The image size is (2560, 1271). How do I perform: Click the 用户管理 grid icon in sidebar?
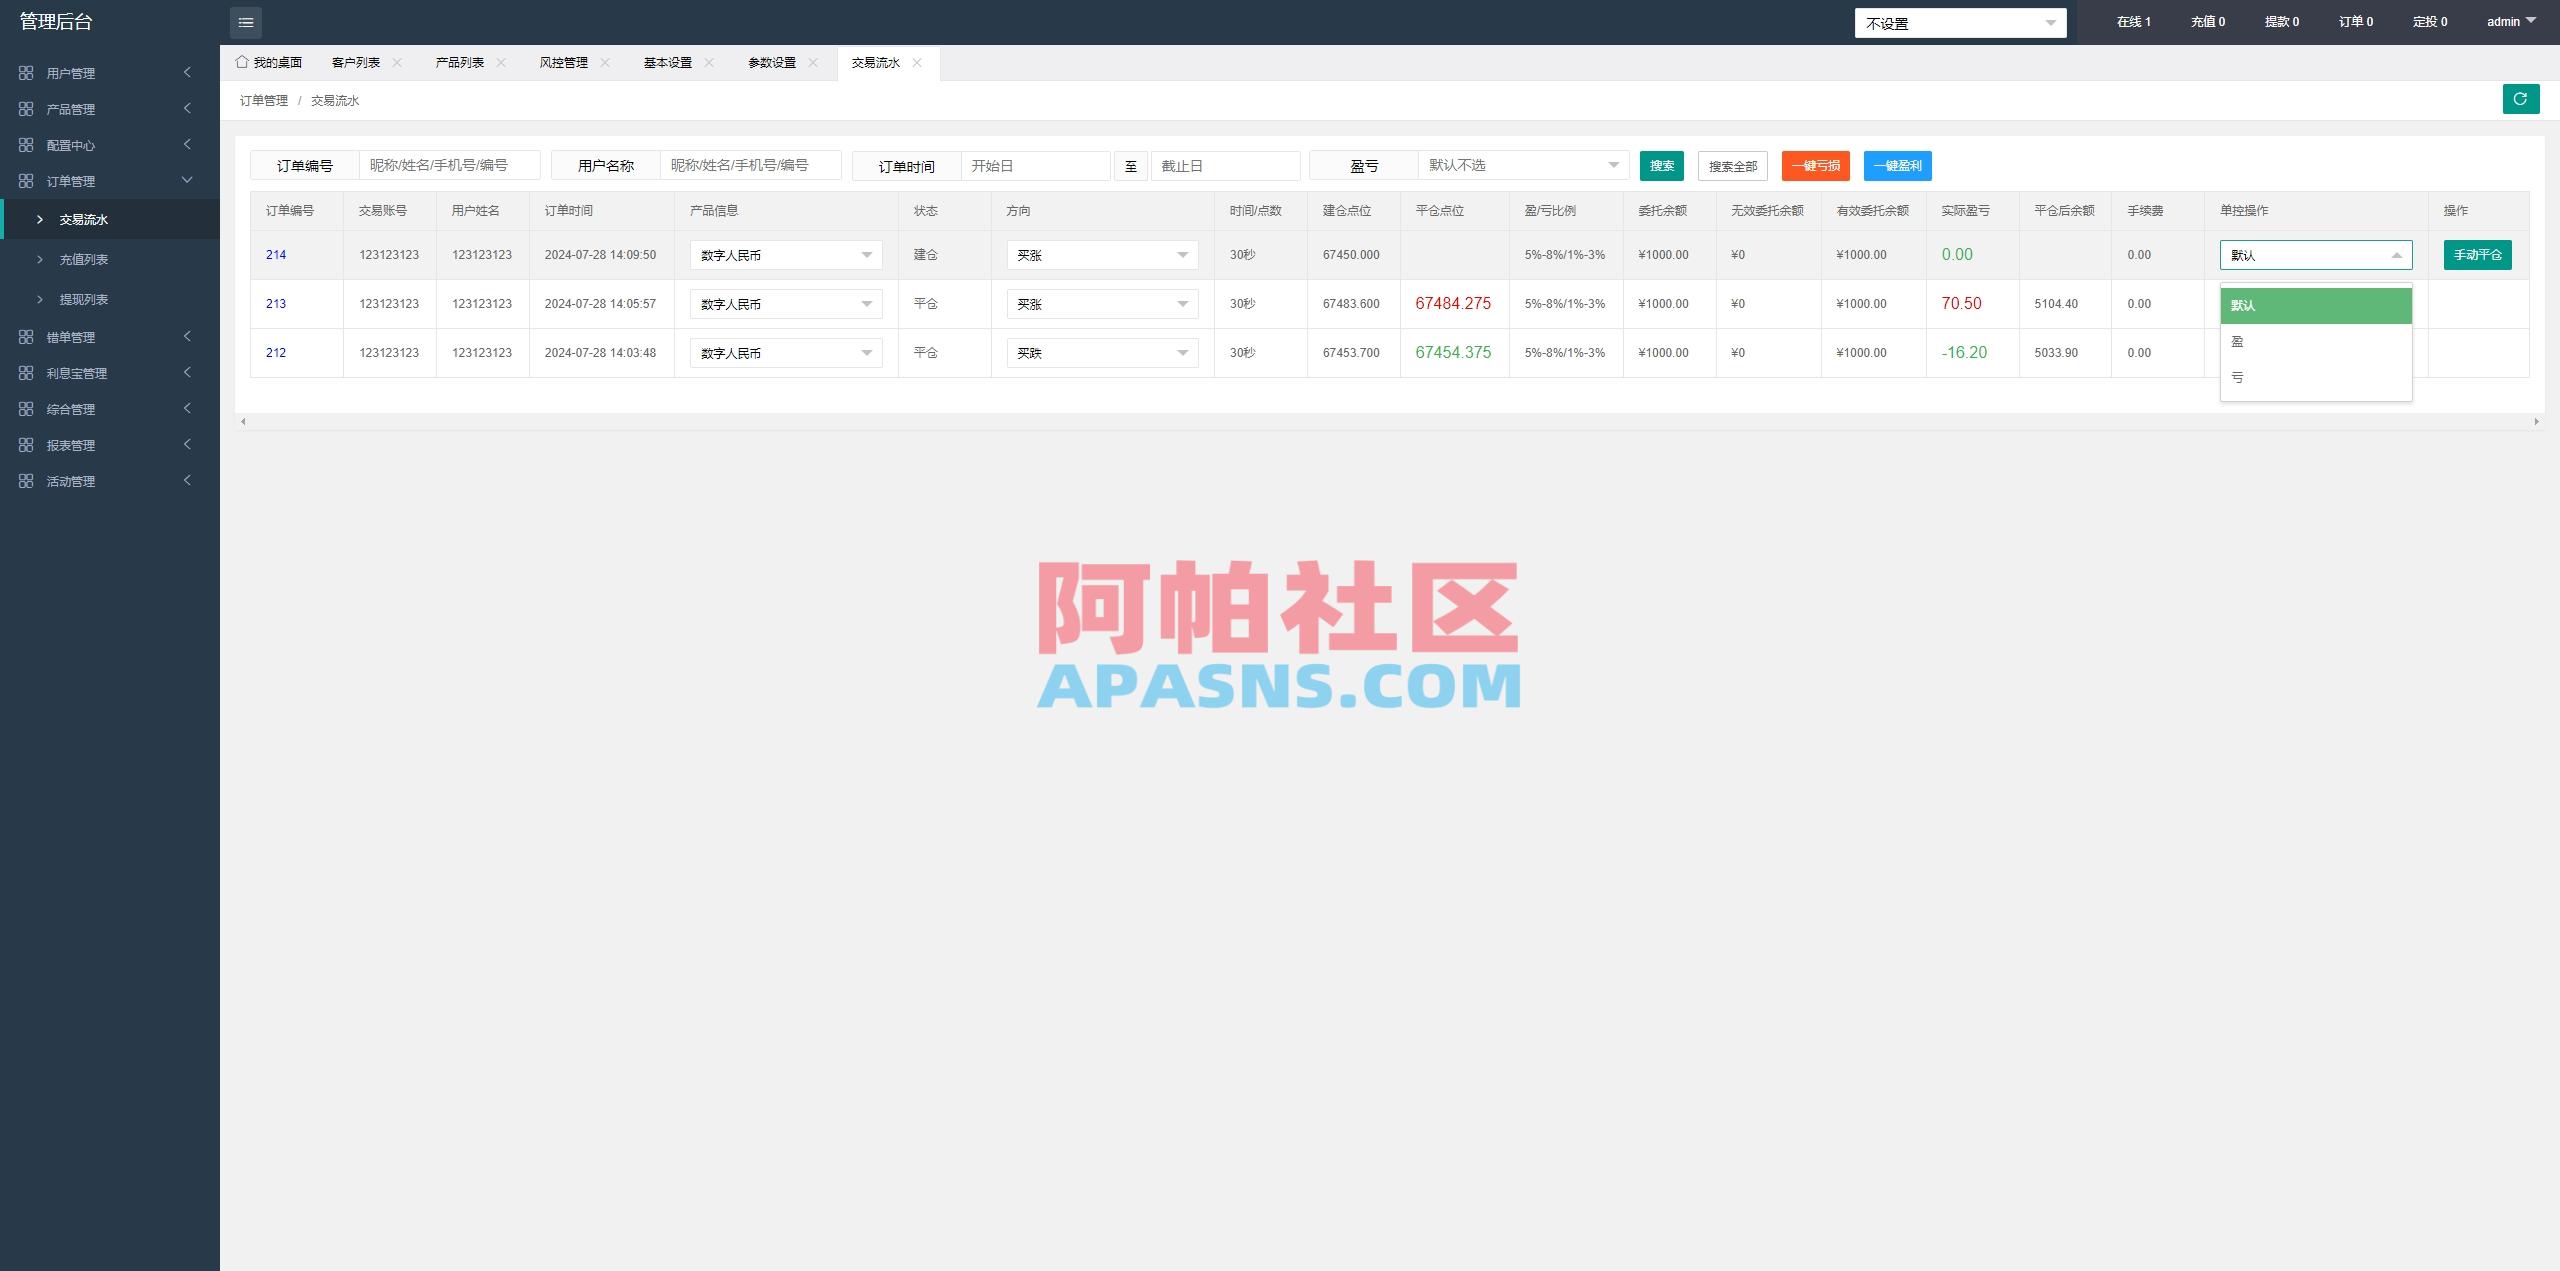(27, 72)
